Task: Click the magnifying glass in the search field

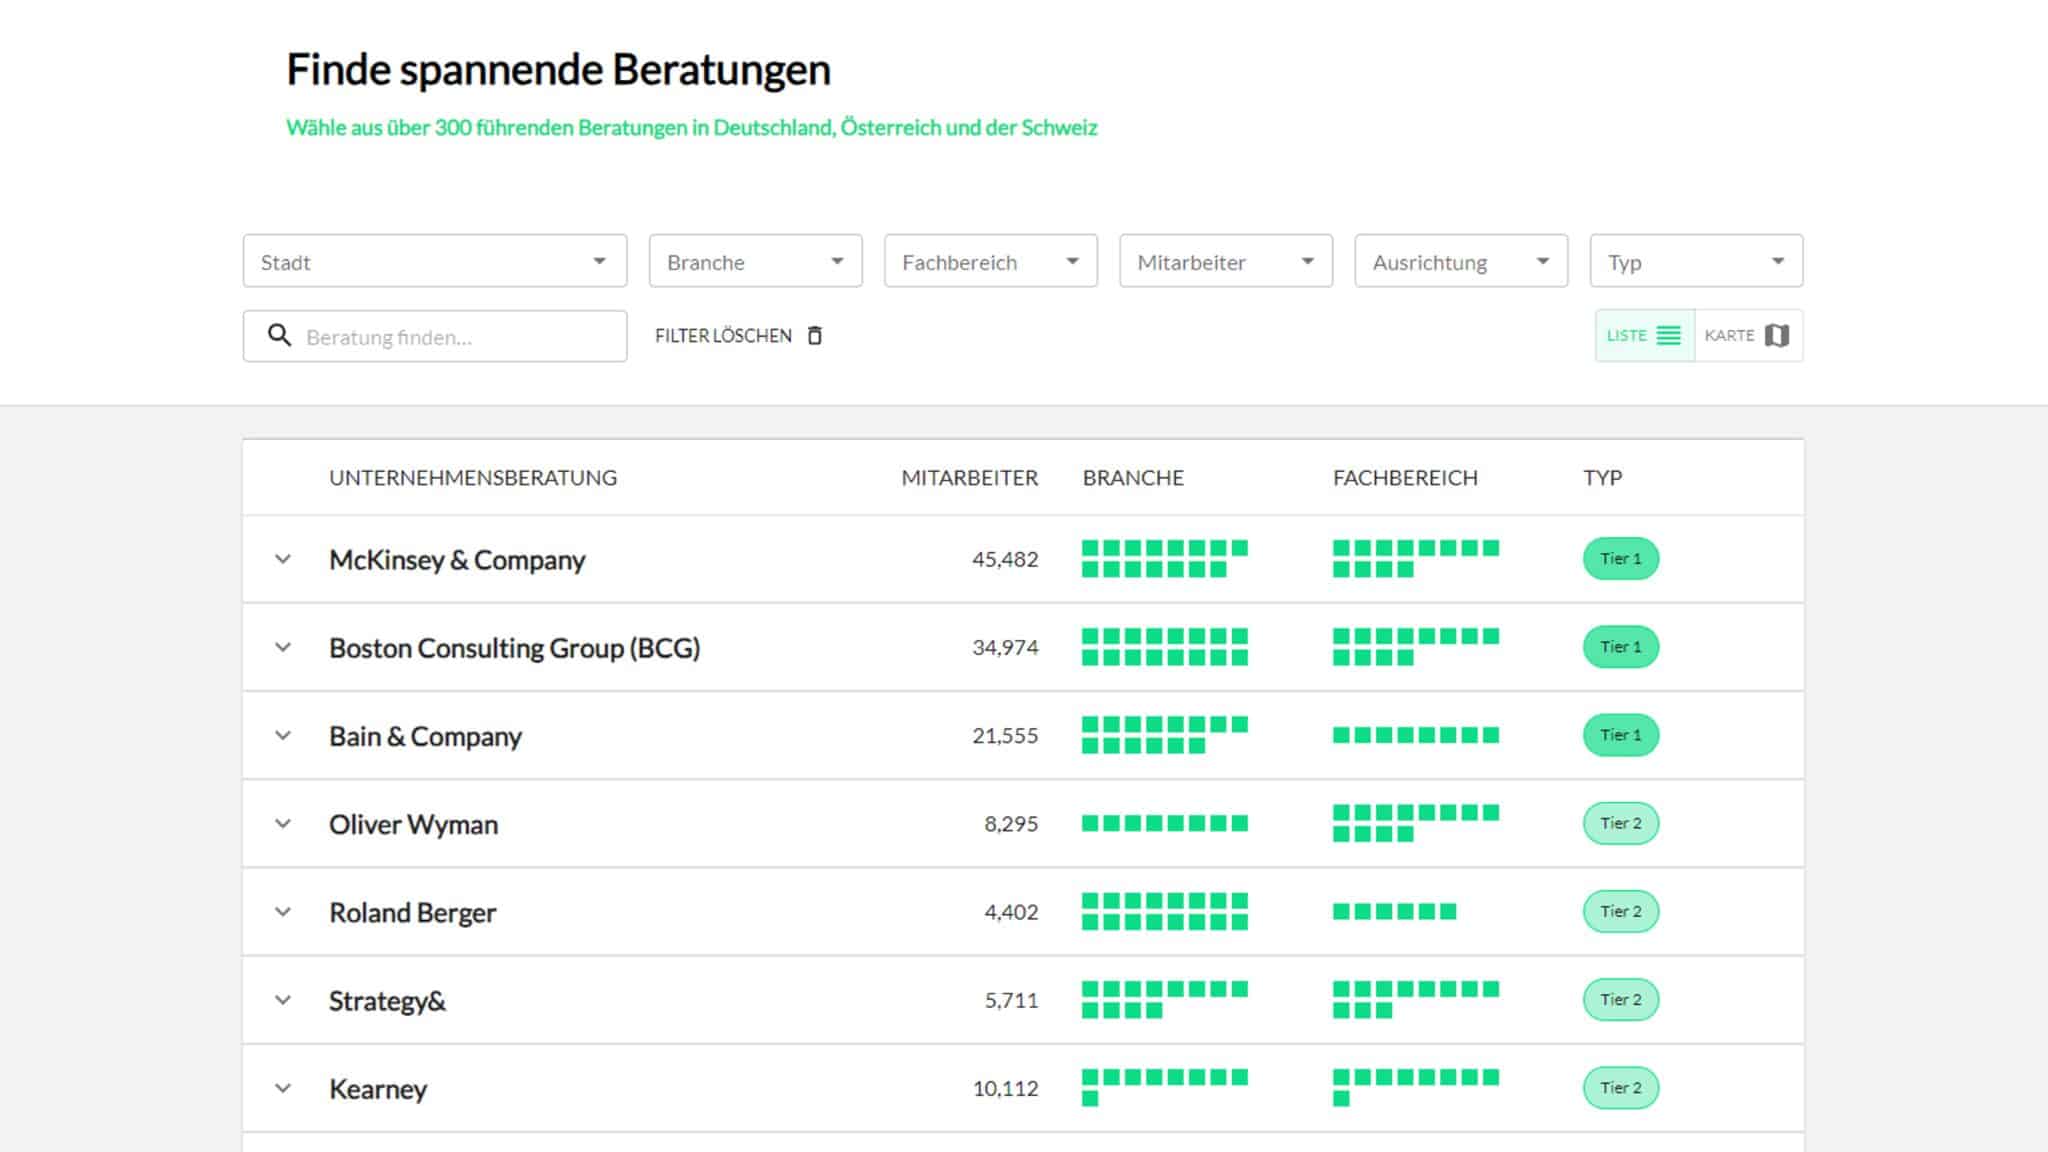Action: pyautogui.click(x=278, y=336)
